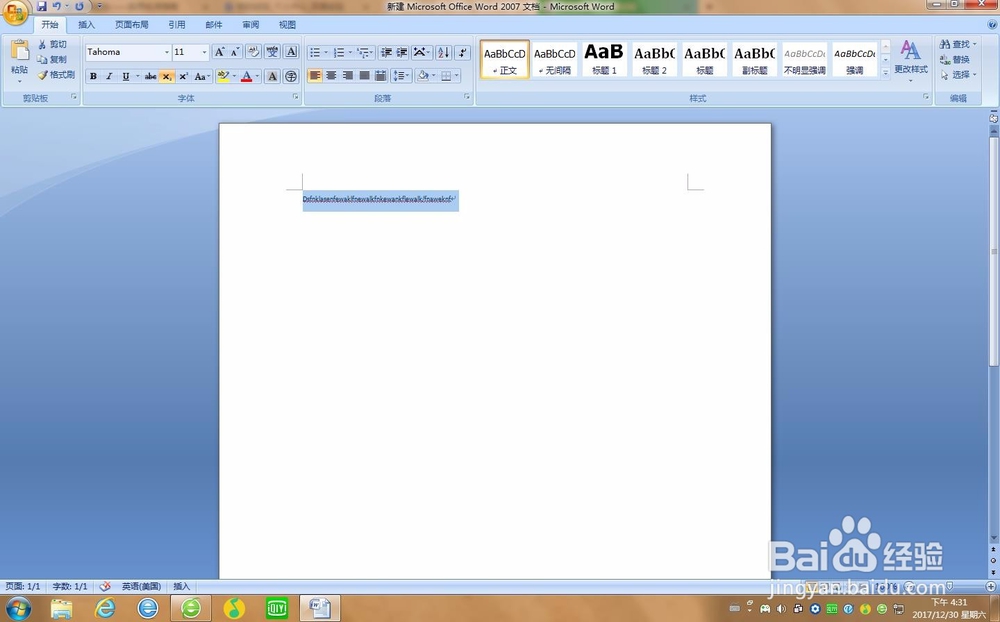Switch to the 页面布局 tab
The height and width of the screenshot is (622, 1000).
pos(131,25)
